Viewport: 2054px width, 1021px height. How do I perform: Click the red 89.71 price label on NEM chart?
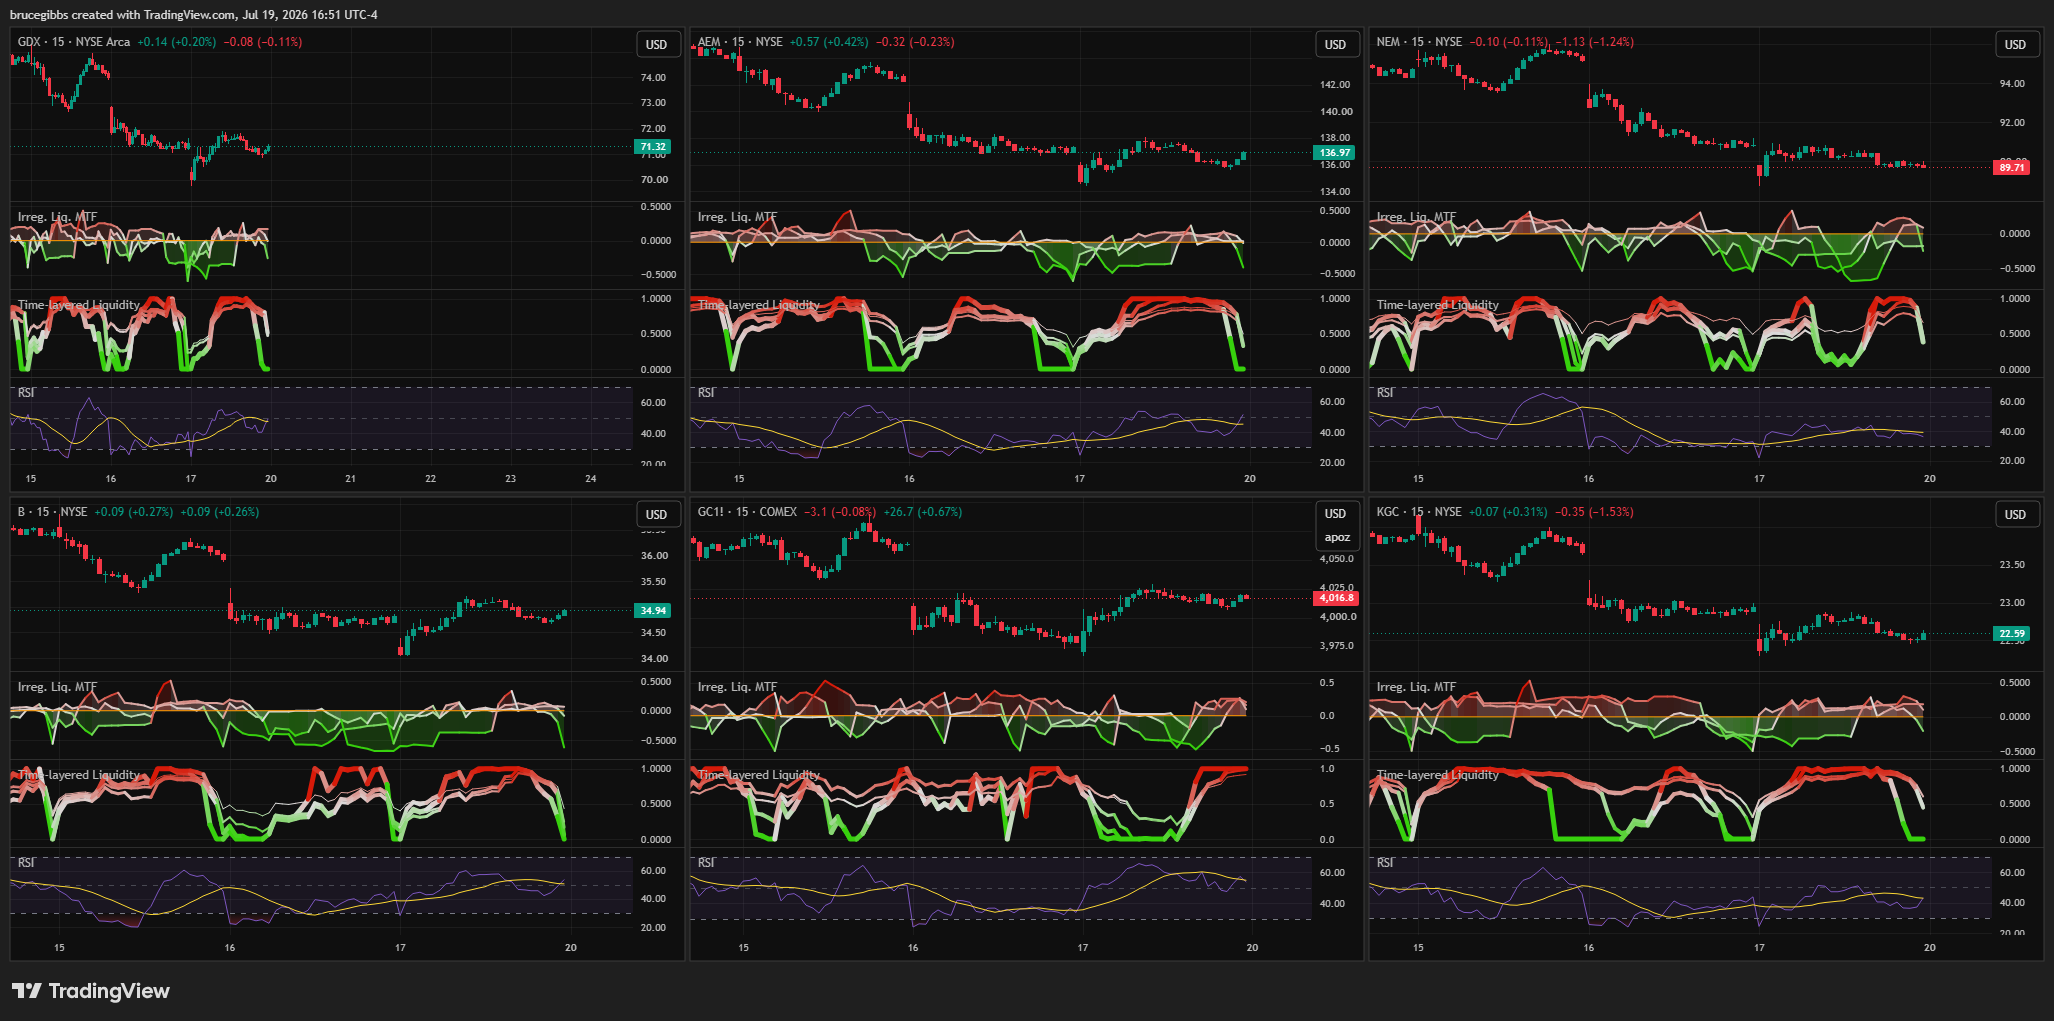[2012, 167]
